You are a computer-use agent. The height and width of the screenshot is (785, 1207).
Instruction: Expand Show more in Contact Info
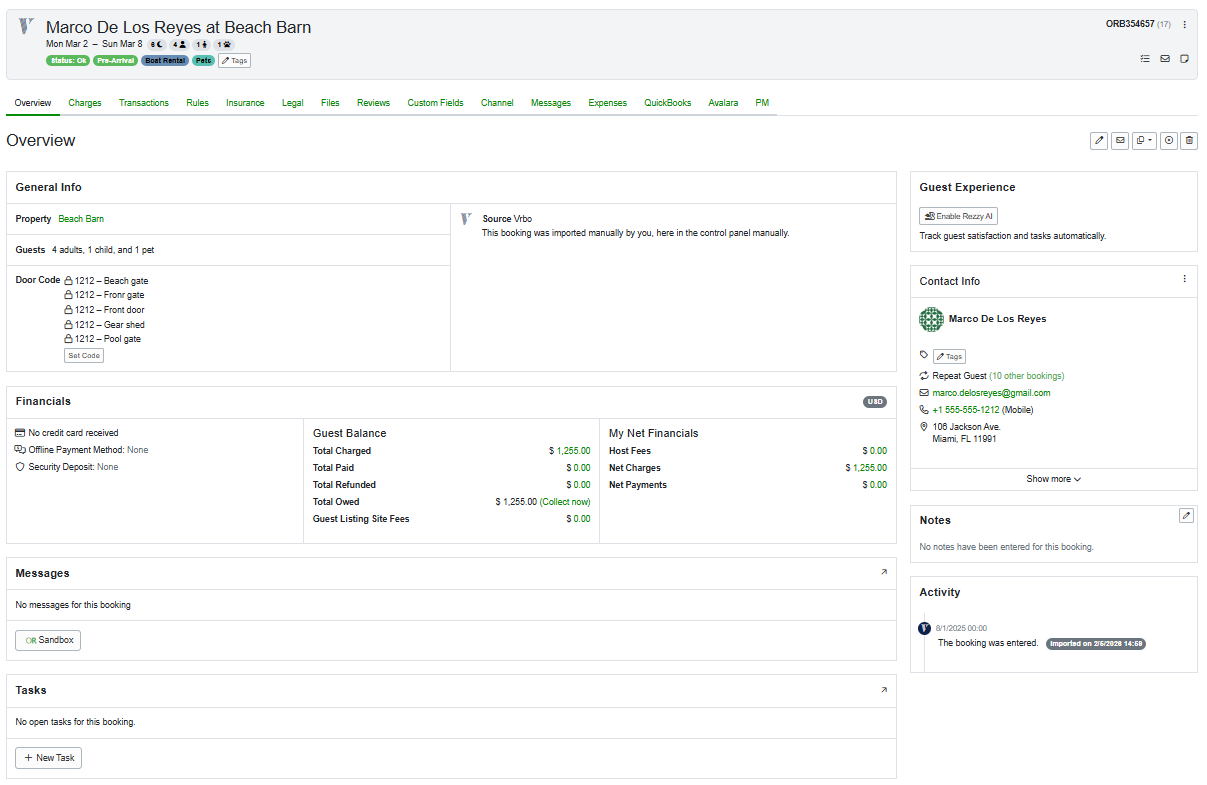[1053, 479]
